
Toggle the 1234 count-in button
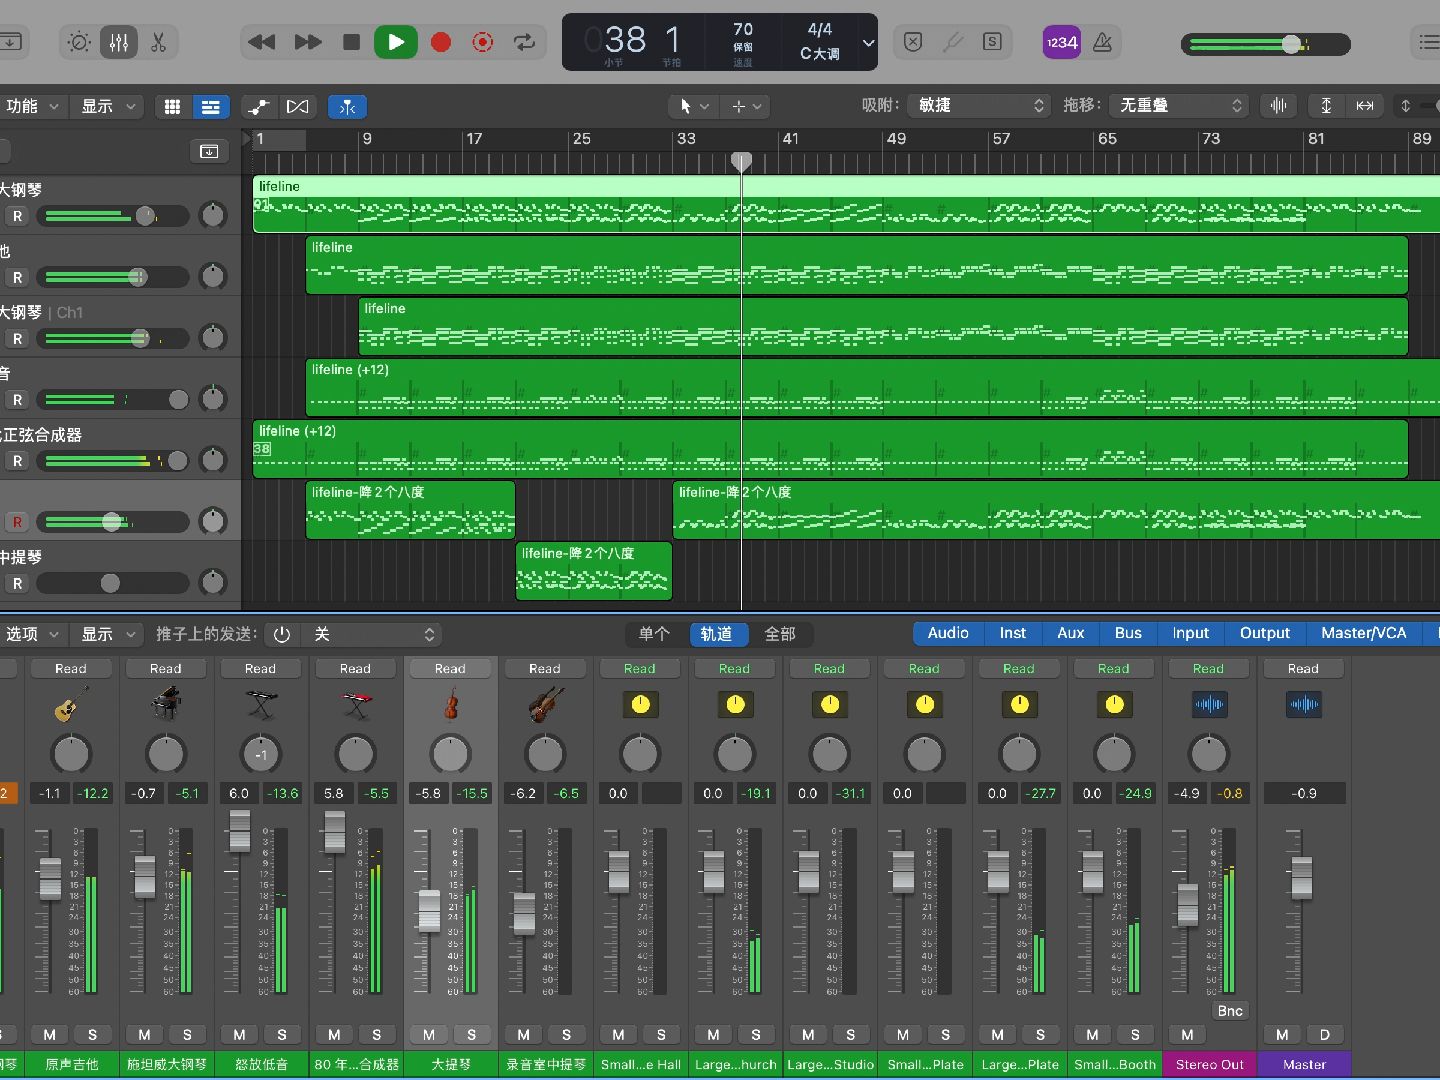click(x=1061, y=42)
